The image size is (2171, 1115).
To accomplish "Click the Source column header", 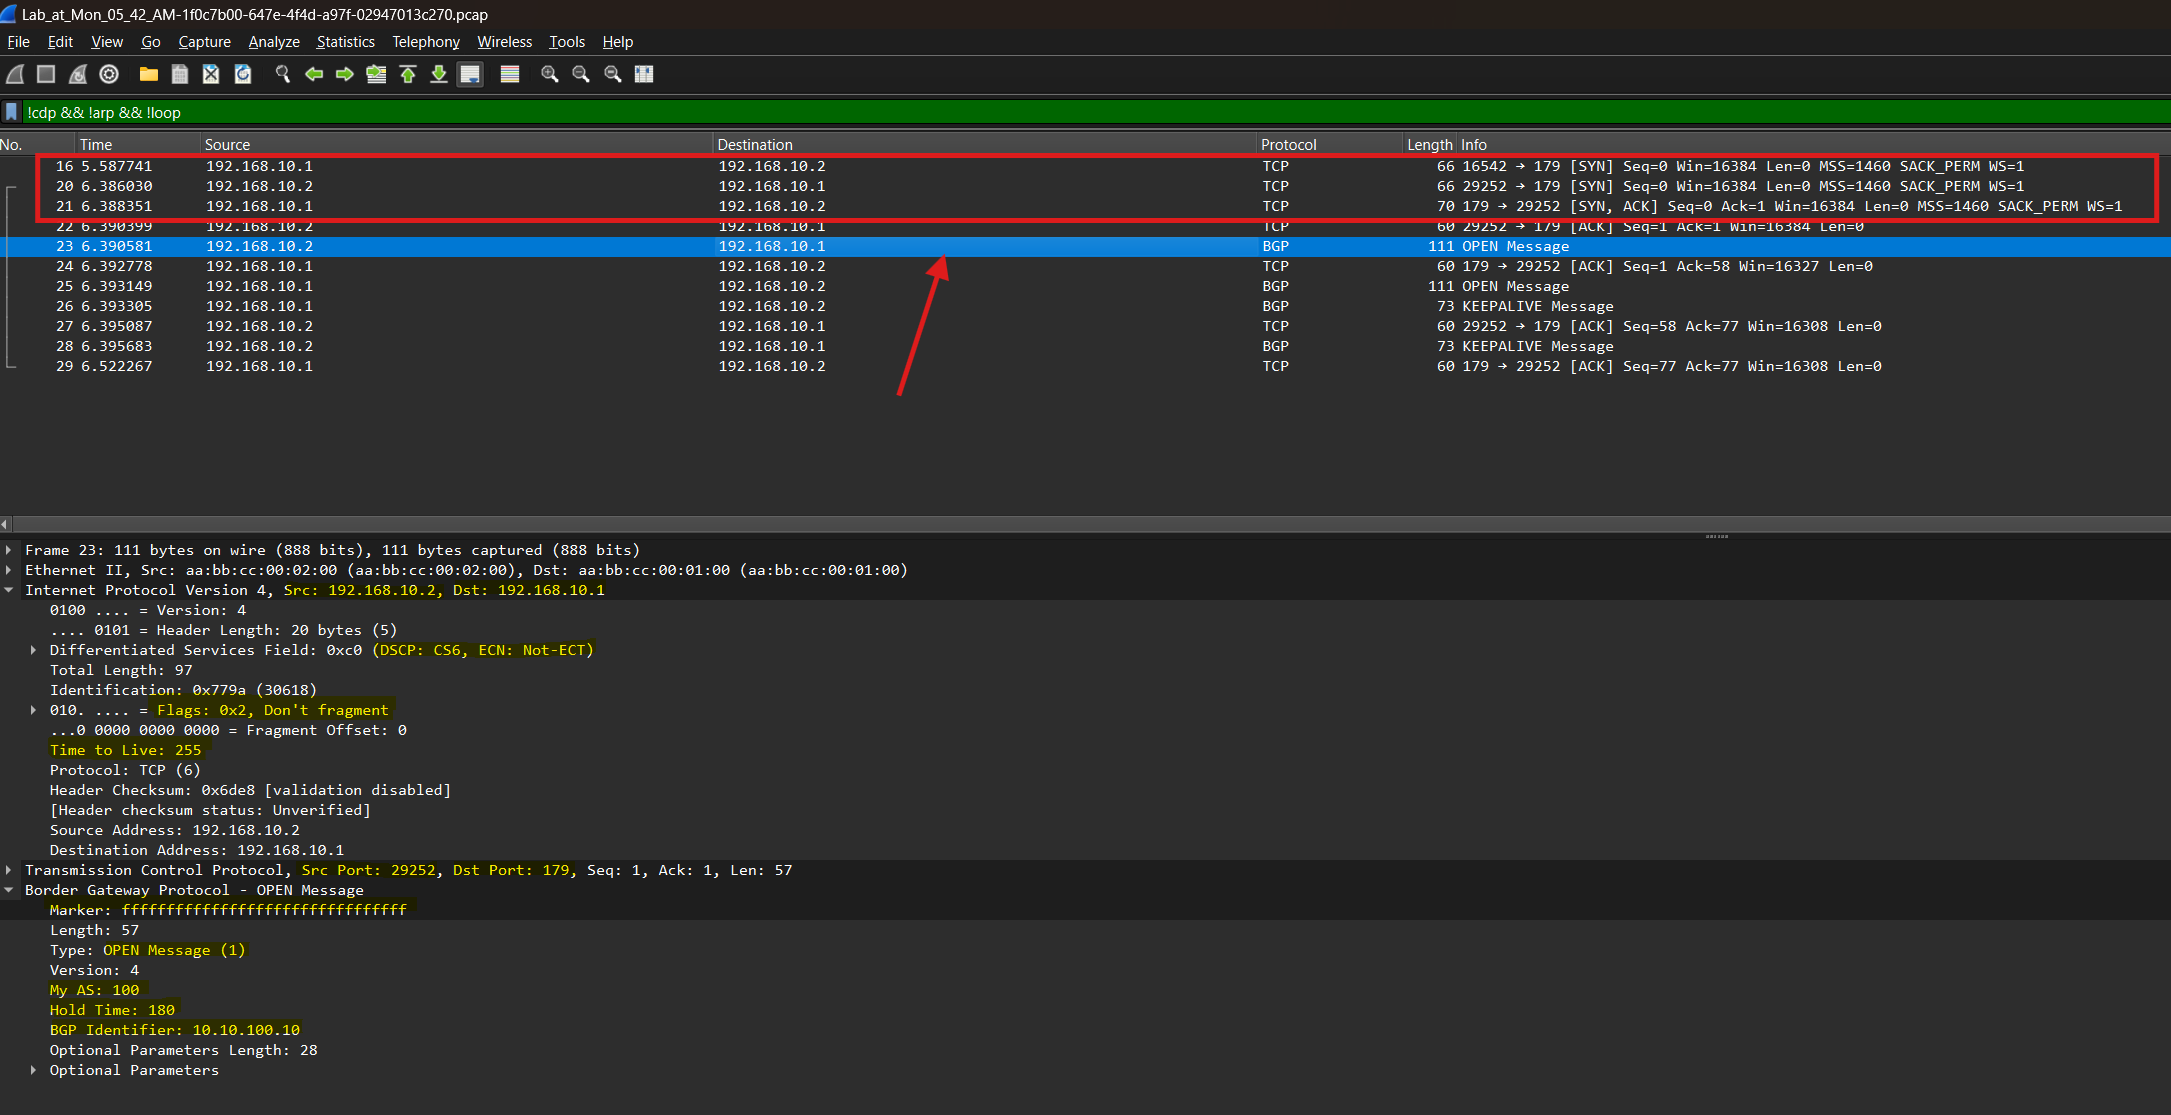I will 227,145.
